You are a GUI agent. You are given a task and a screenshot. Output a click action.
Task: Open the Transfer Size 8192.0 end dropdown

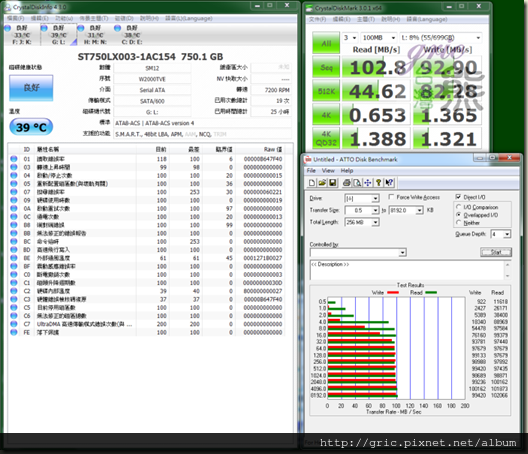point(419,210)
